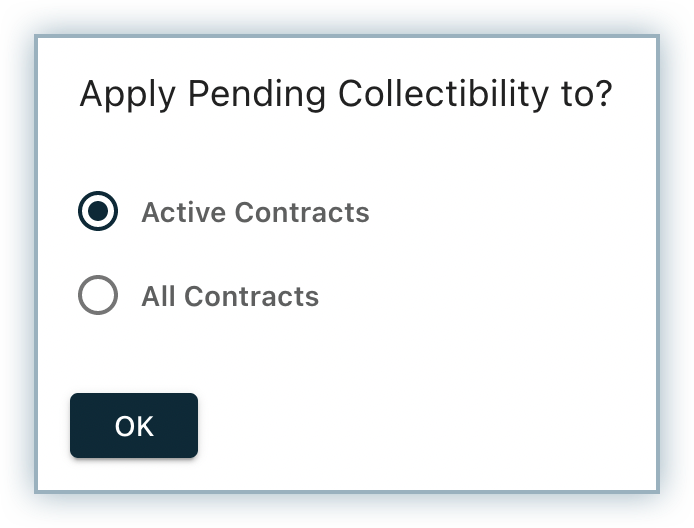Click the empty circle beside All Contracts
Viewport: 694px width, 528px height.
[98, 296]
